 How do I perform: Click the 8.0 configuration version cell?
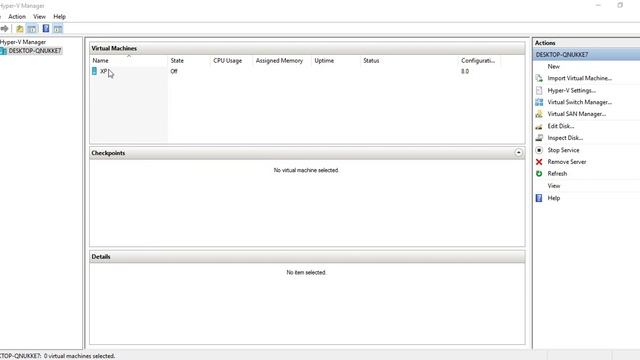(465, 71)
